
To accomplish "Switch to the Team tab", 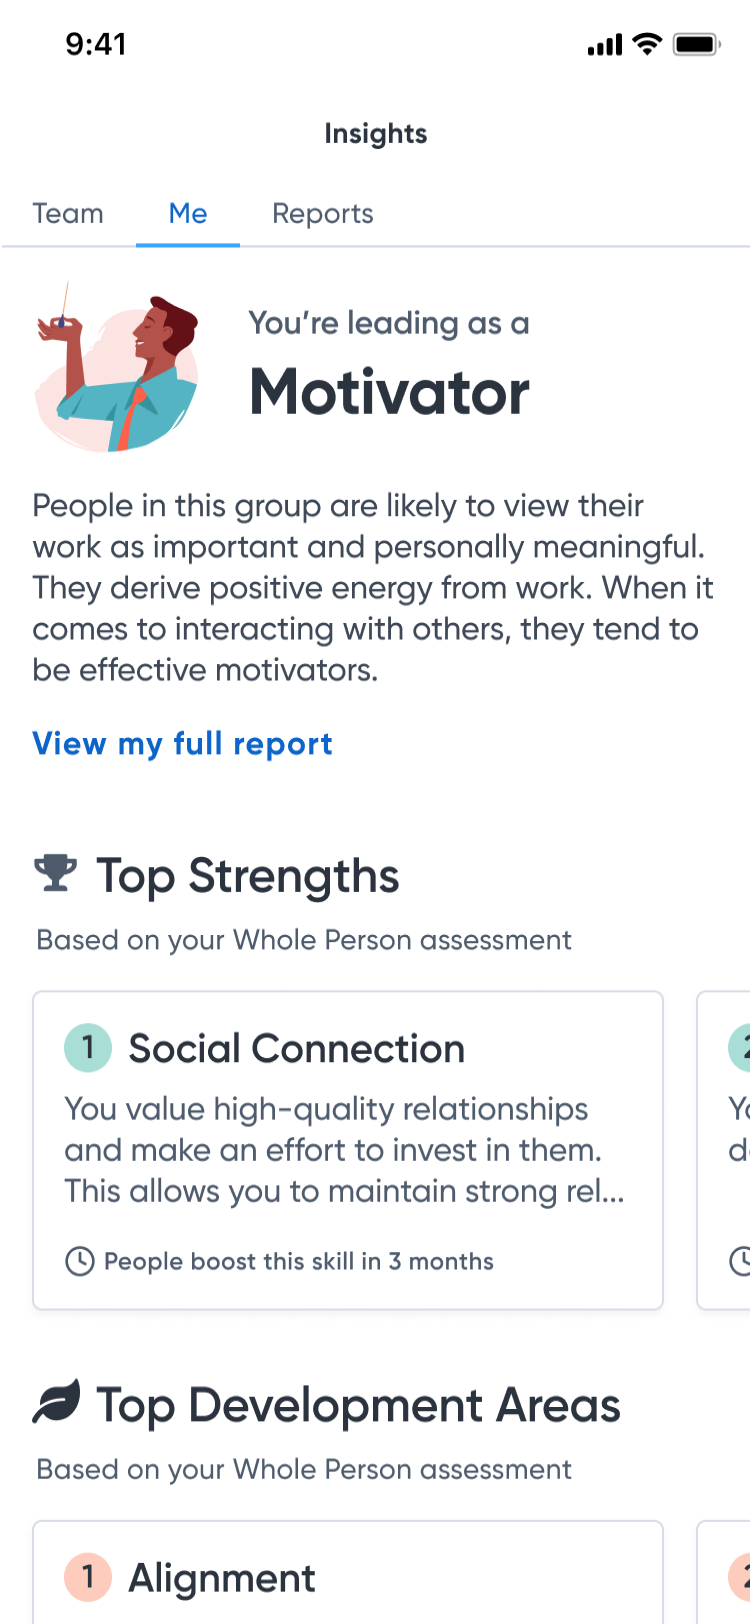I will [x=68, y=214].
